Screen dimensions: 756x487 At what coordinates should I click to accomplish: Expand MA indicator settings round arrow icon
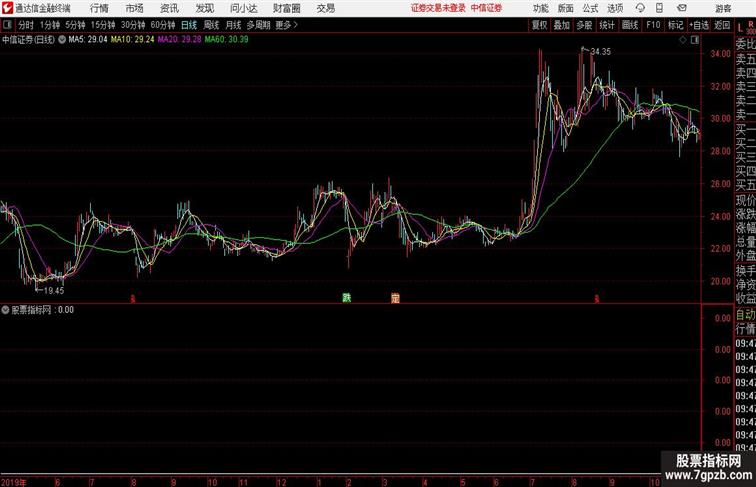[62, 40]
